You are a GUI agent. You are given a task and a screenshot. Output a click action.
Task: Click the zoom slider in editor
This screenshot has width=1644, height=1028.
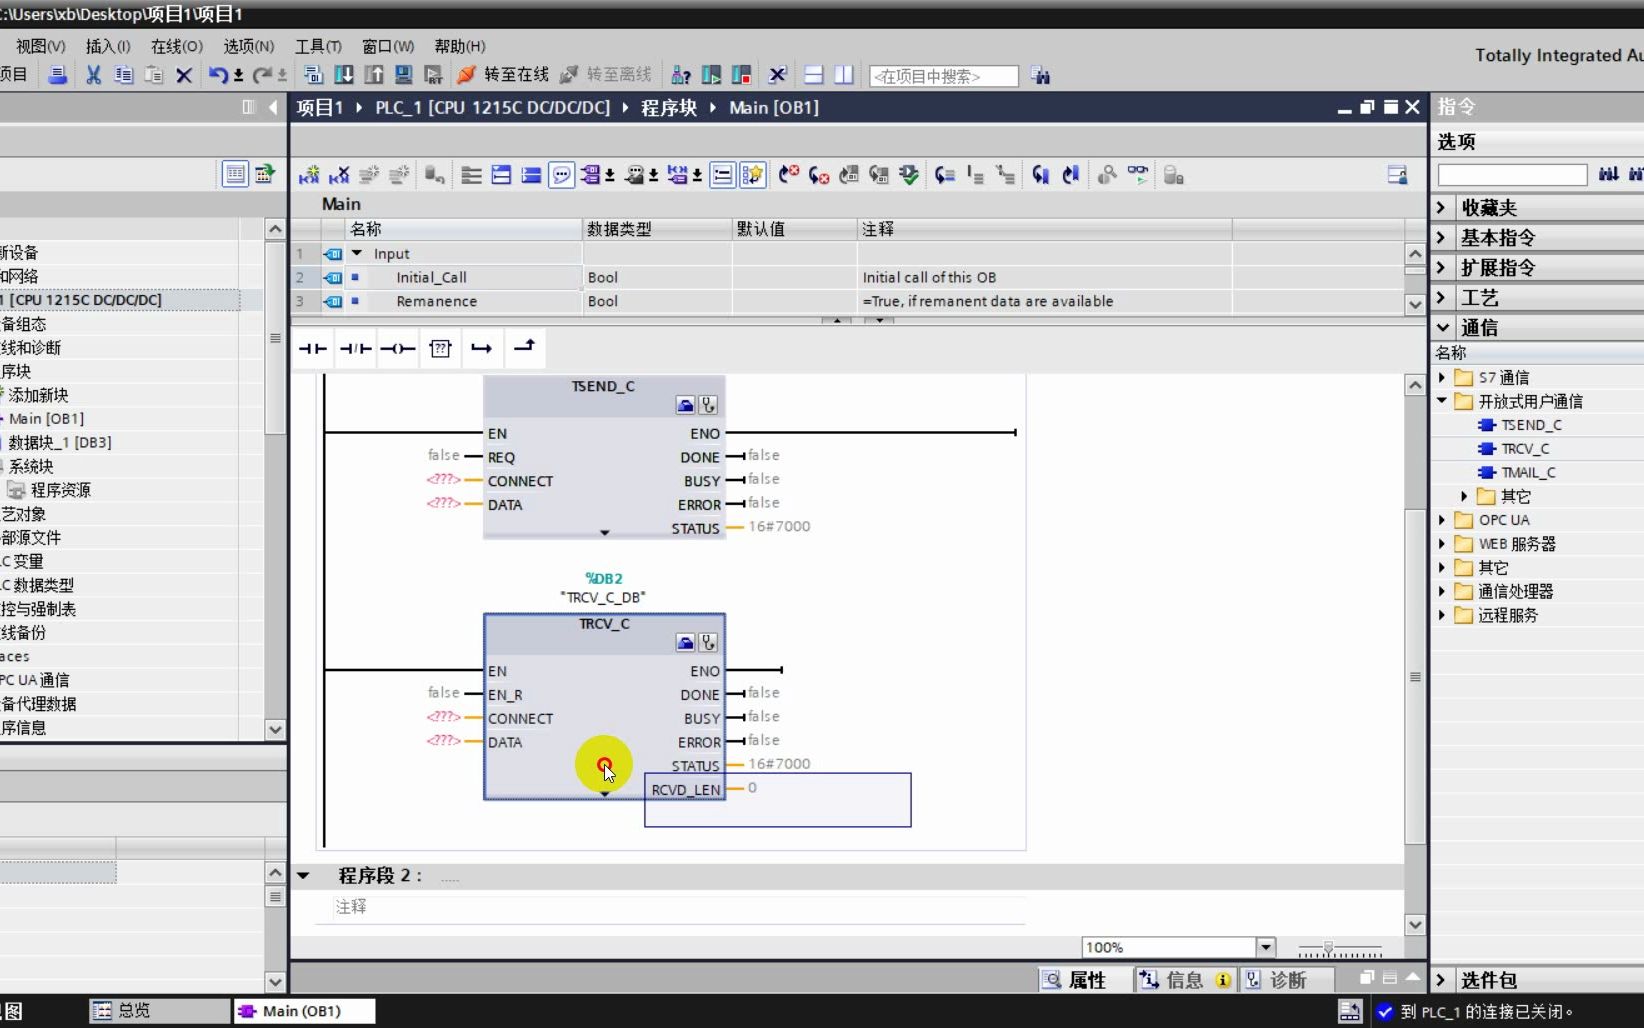coord(1340,948)
